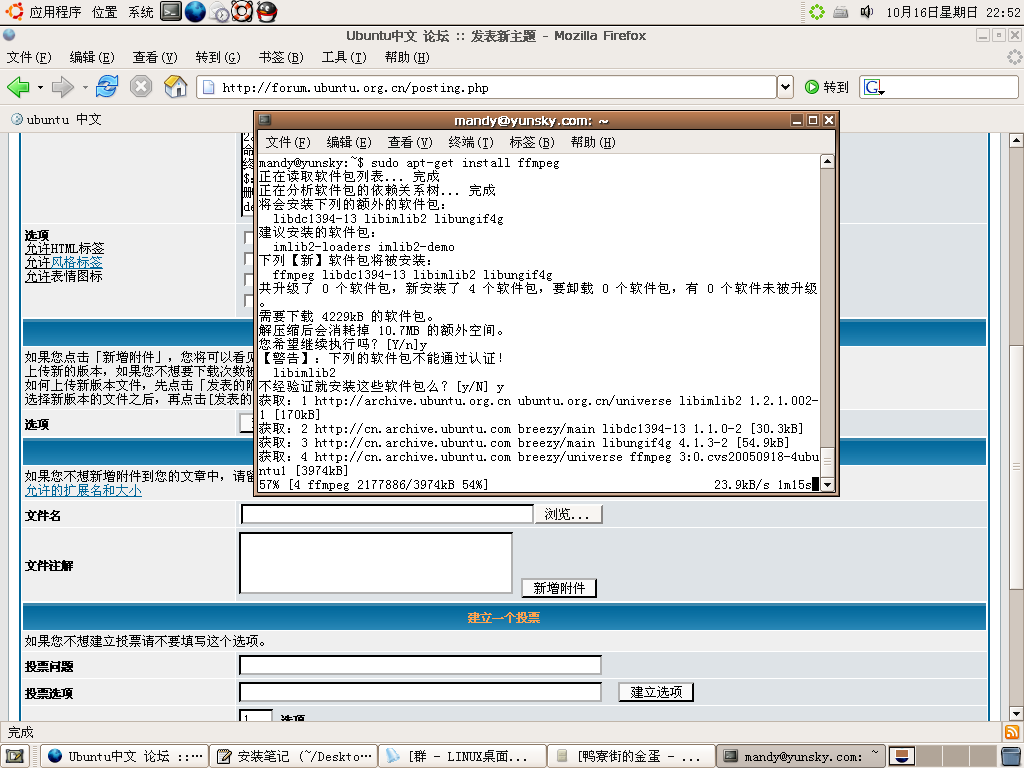Open the back button history dropdown arrow

(x=40, y=87)
